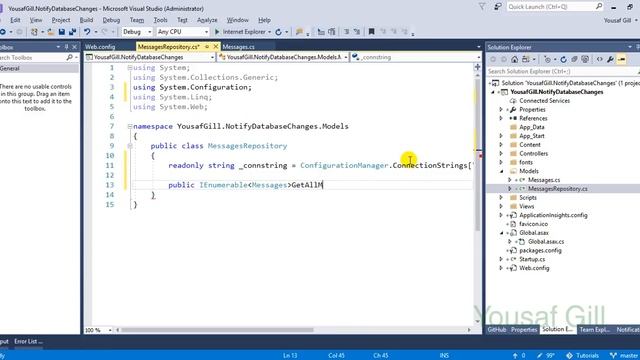
Task: Click the pencil pending changes status icon
Action: coord(540,356)
